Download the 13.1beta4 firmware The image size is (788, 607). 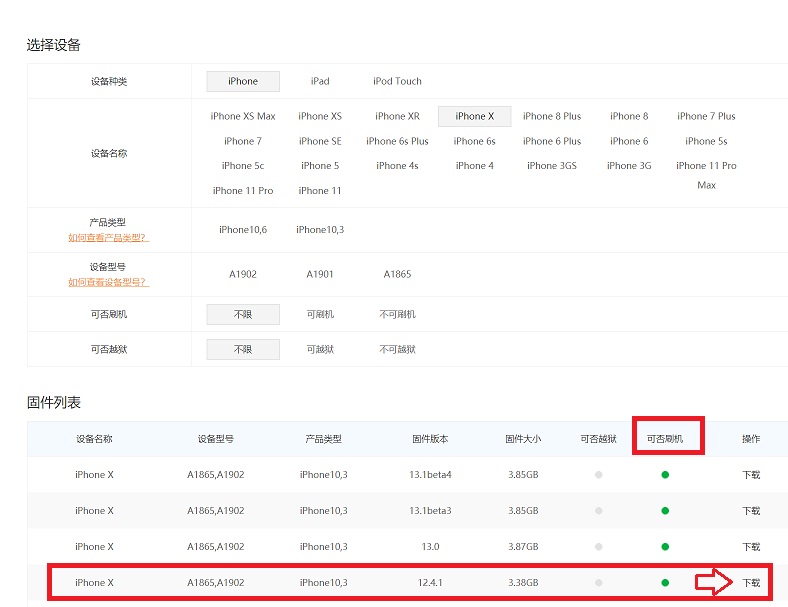[750, 475]
